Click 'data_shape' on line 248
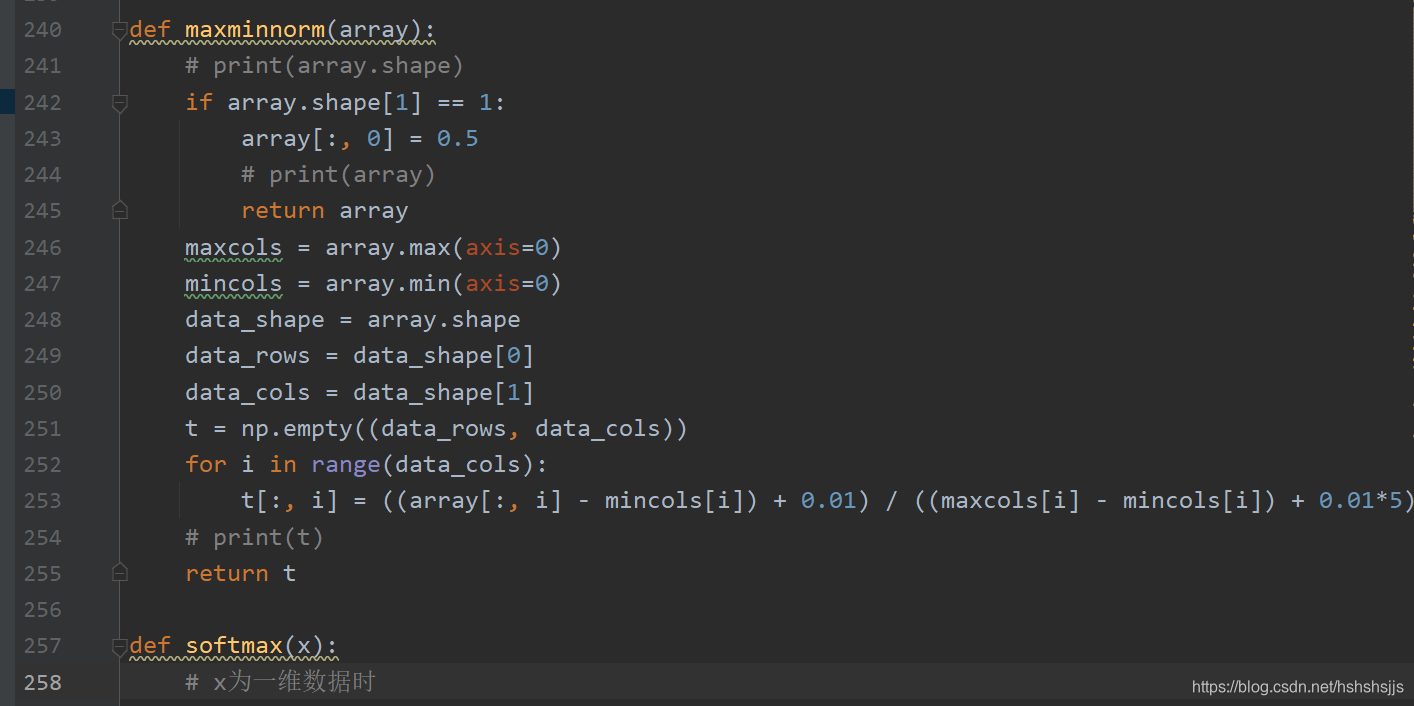 254,320
